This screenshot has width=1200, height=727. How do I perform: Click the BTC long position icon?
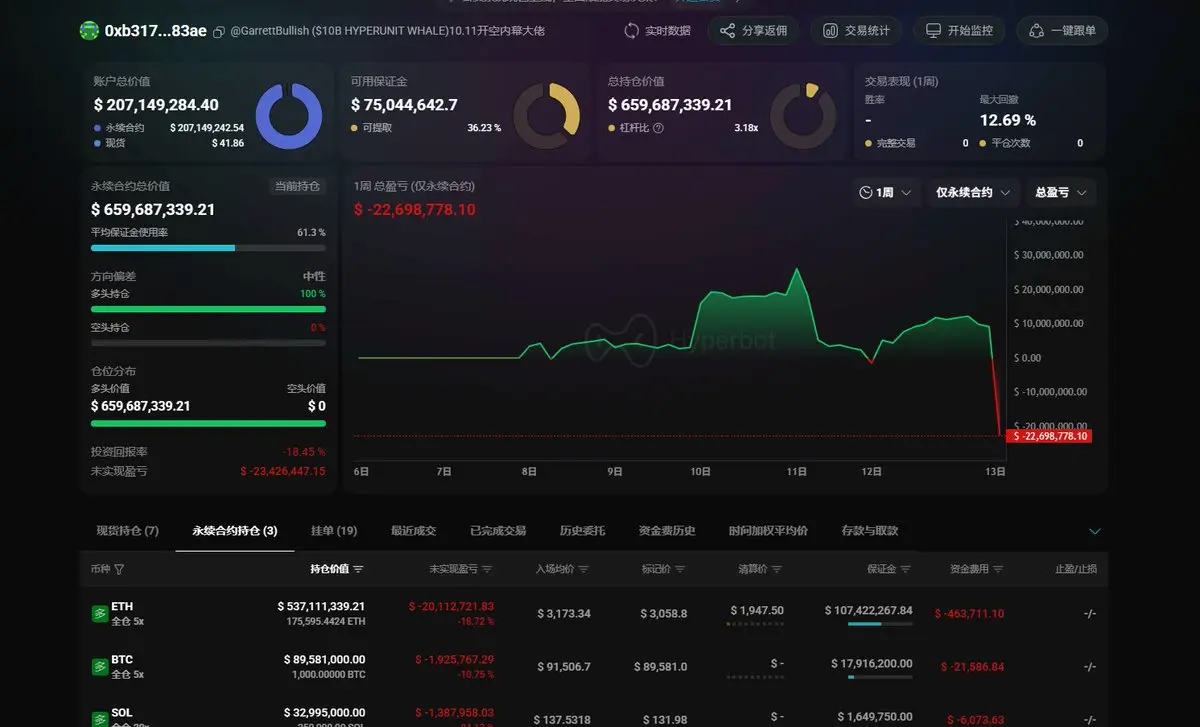[99, 666]
